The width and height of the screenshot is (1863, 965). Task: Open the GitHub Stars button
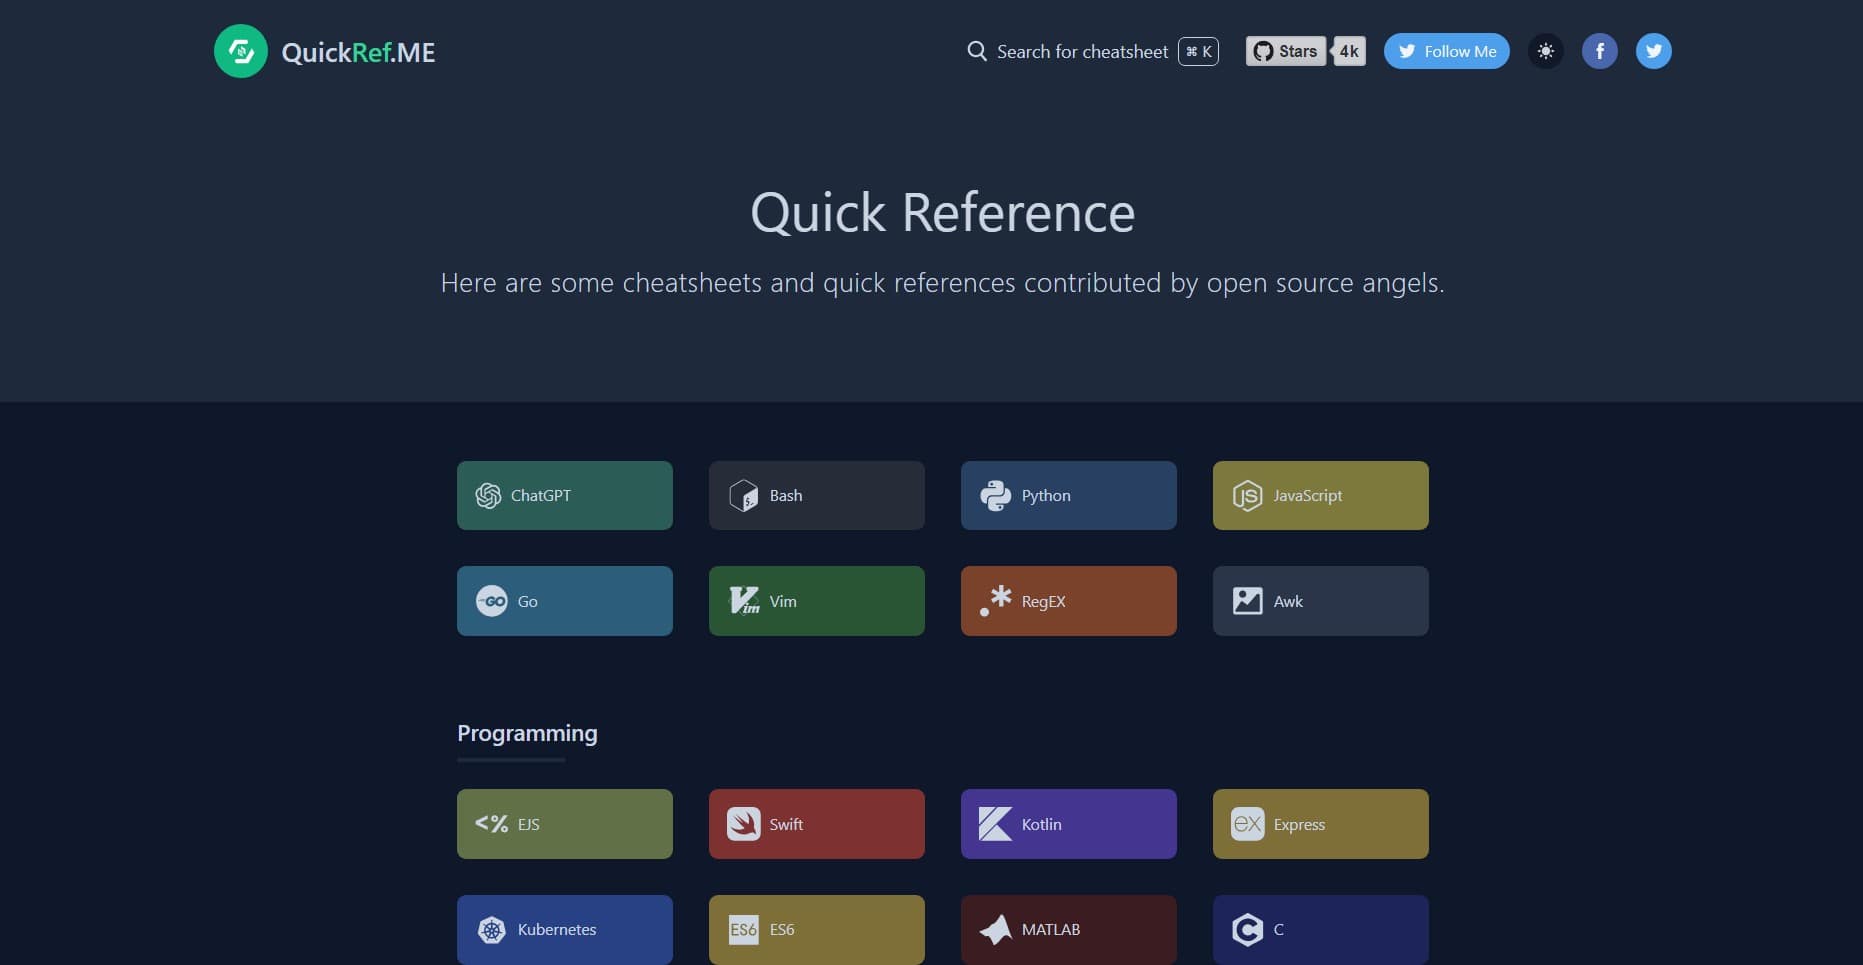coord(1286,51)
